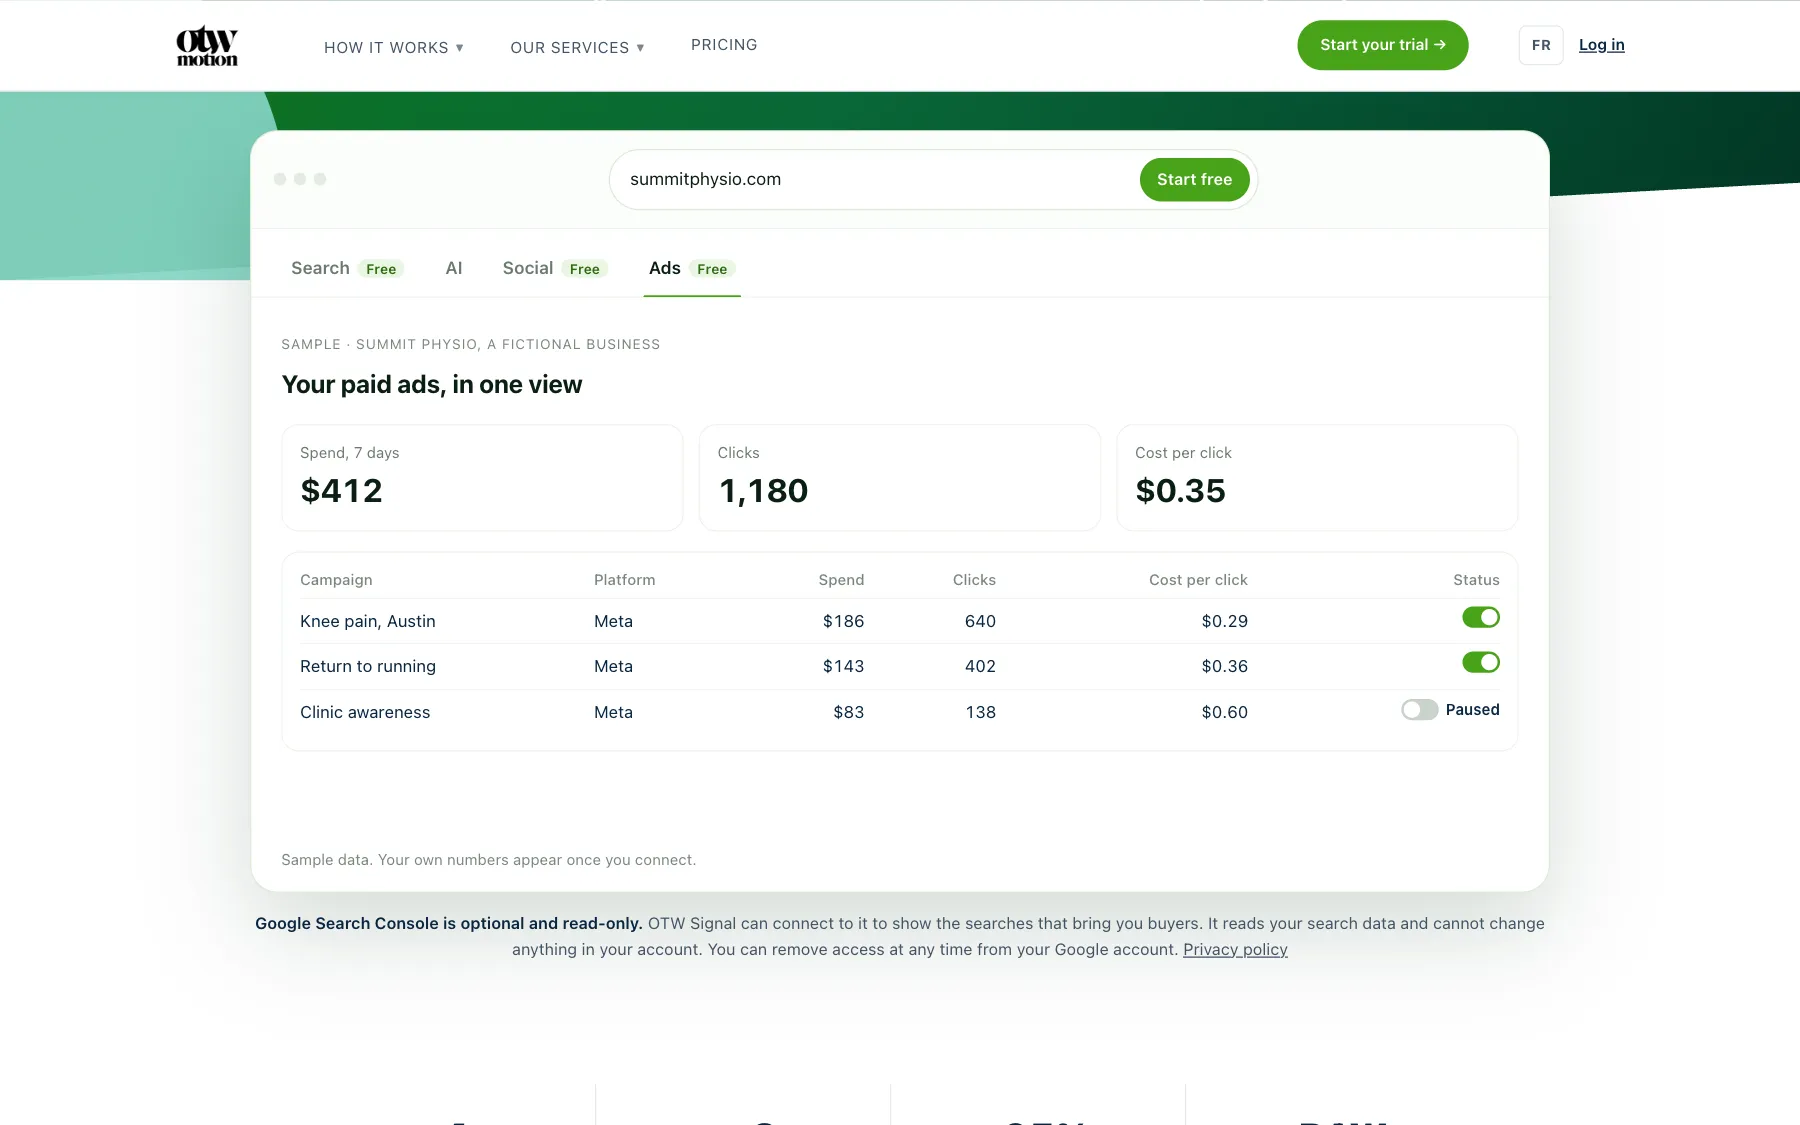Select the Clinic awareness campaign name

click(x=365, y=712)
